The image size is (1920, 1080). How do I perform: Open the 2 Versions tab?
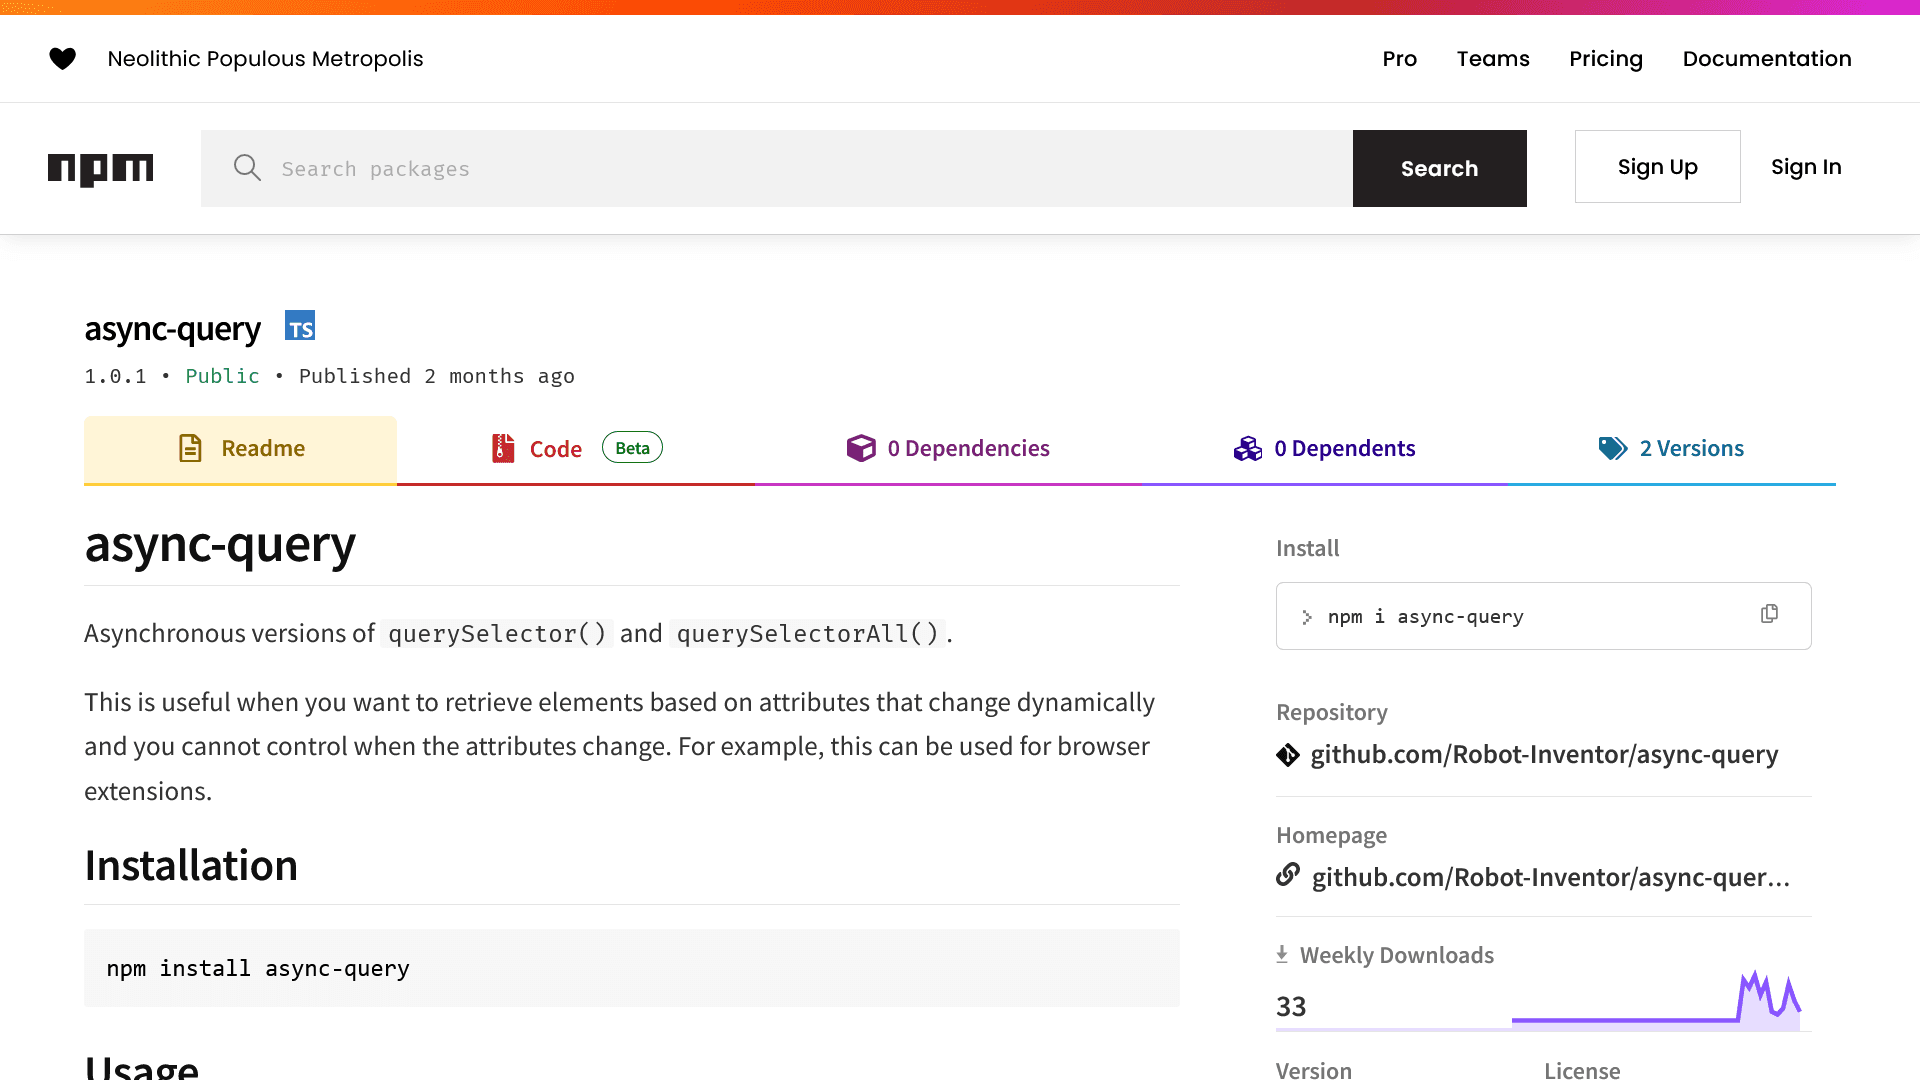[x=1672, y=449]
